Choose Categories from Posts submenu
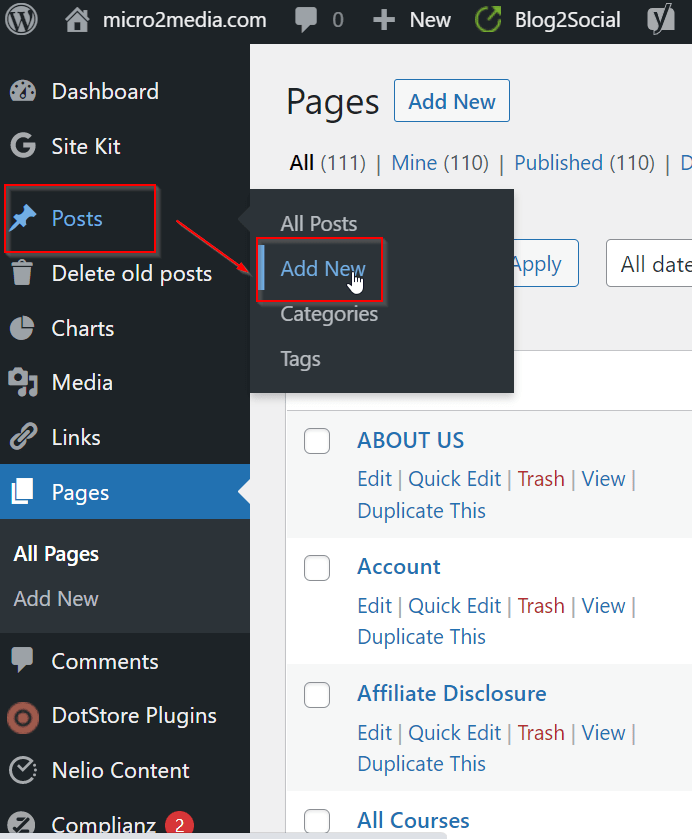 pyautogui.click(x=329, y=314)
